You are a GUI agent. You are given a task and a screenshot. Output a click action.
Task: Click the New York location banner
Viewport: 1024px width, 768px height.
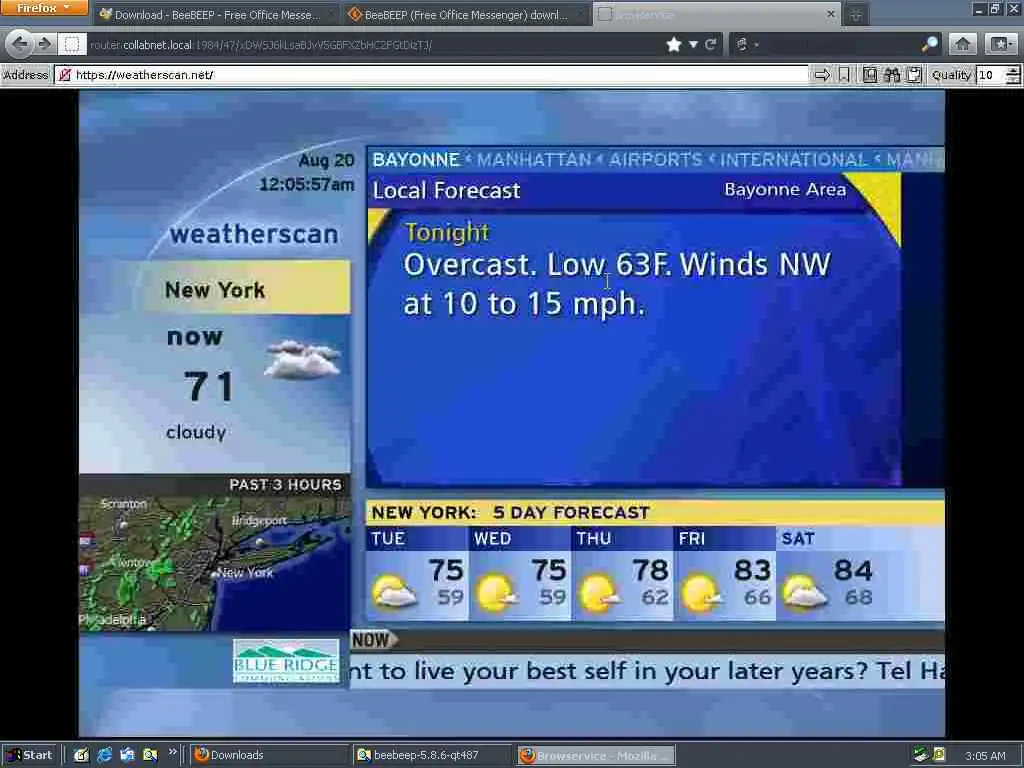click(x=243, y=288)
